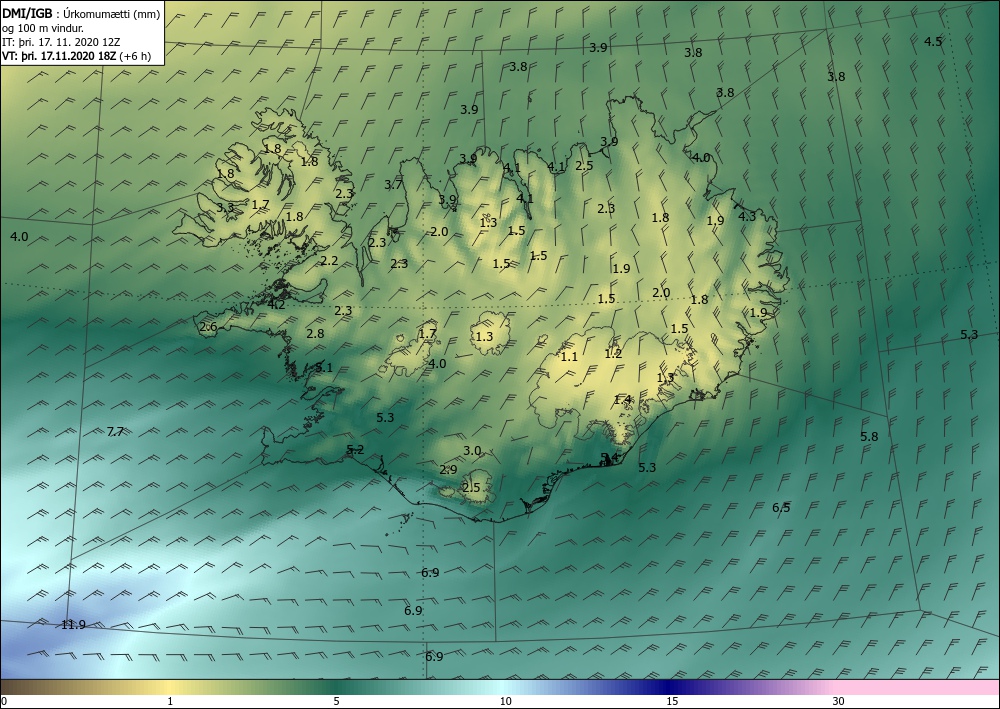This screenshot has width=1000, height=709.
Task: Click the 5.2 value on the southwest coast
Action: [355, 450]
